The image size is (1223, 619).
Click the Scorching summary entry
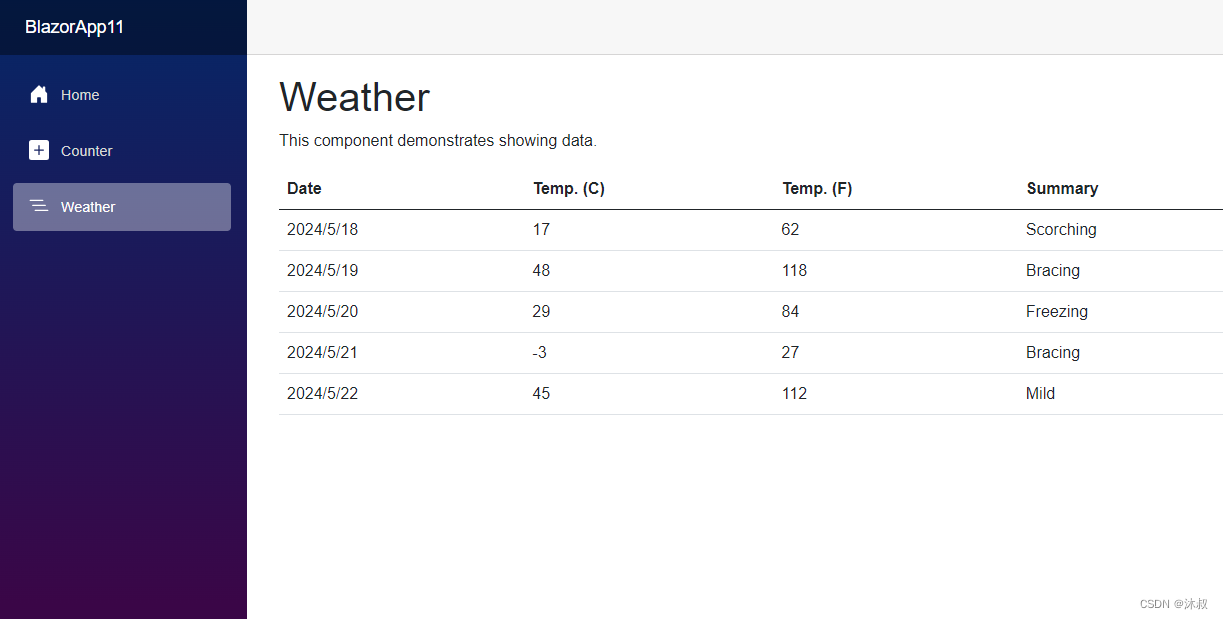pos(1061,229)
